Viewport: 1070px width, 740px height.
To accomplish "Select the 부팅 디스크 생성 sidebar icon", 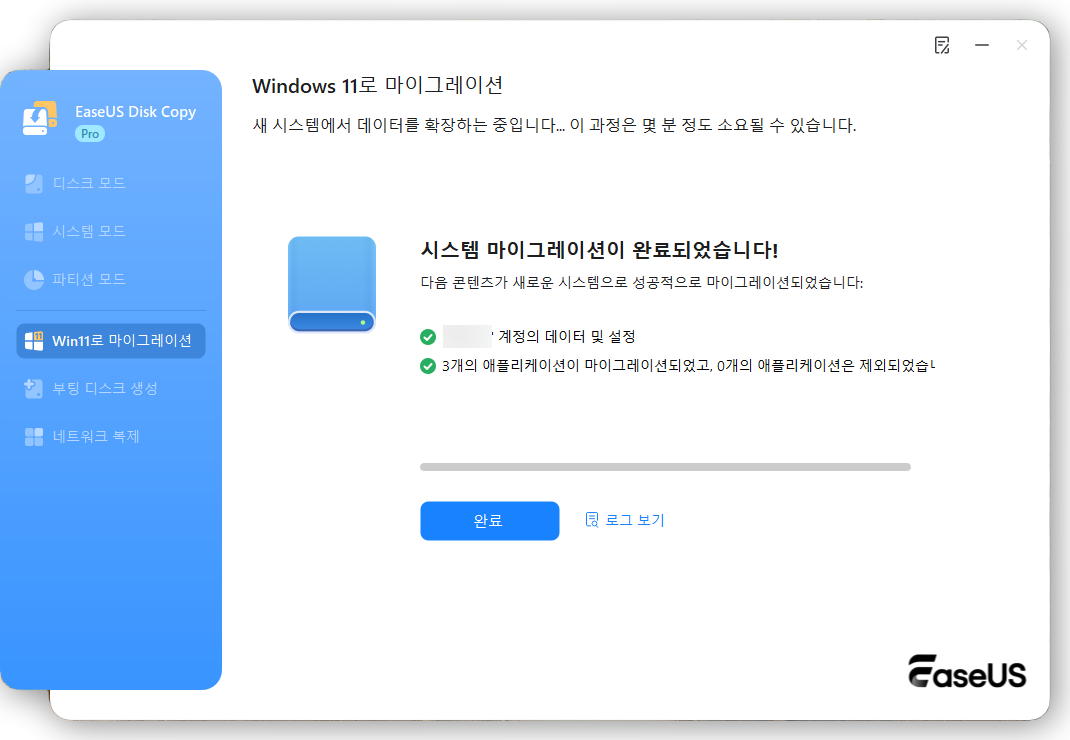I will [x=33, y=388].
